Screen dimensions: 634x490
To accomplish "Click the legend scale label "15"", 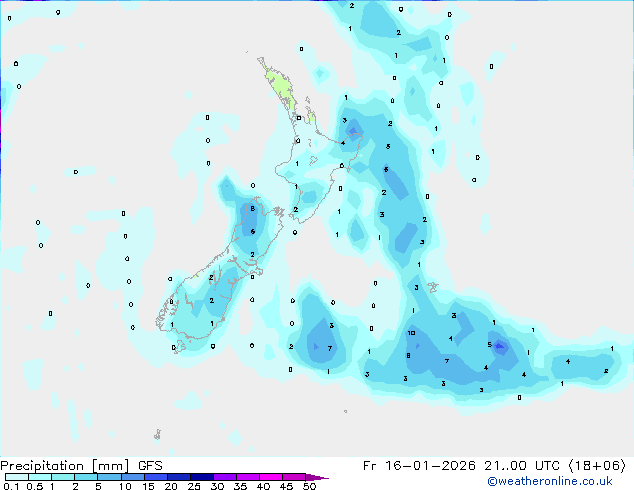I will coord(148,486).
